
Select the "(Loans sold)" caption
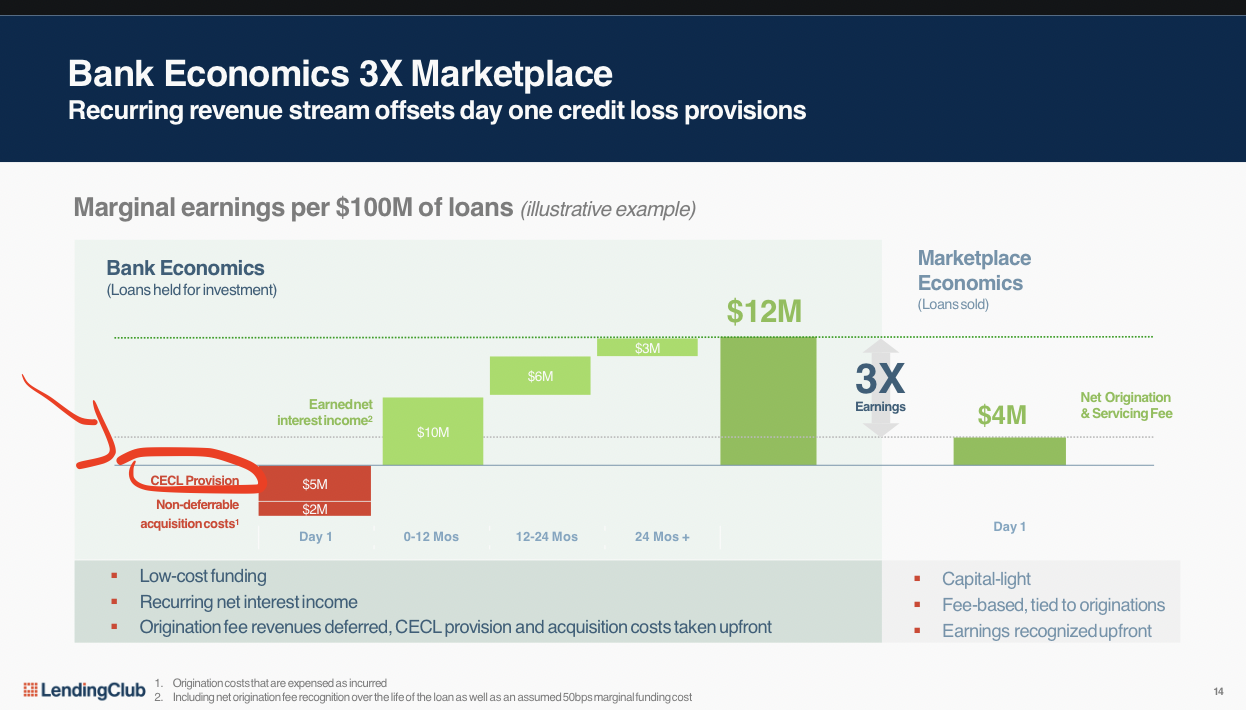tap(953, 304)
